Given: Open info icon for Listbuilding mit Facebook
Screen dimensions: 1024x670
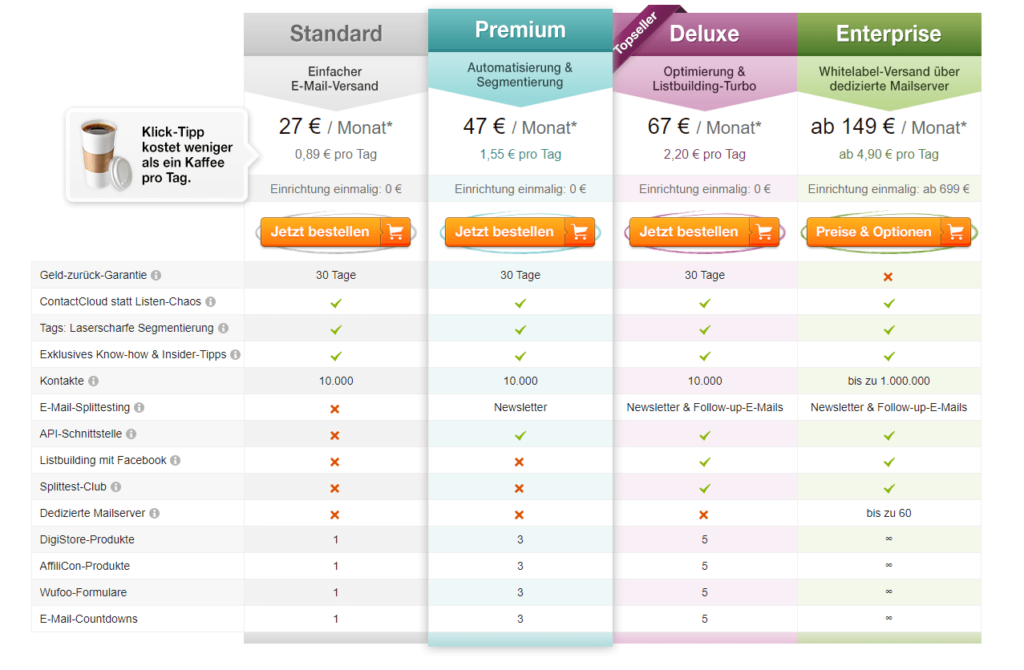Looking at the screenshot, I should [x=176, y=460].
